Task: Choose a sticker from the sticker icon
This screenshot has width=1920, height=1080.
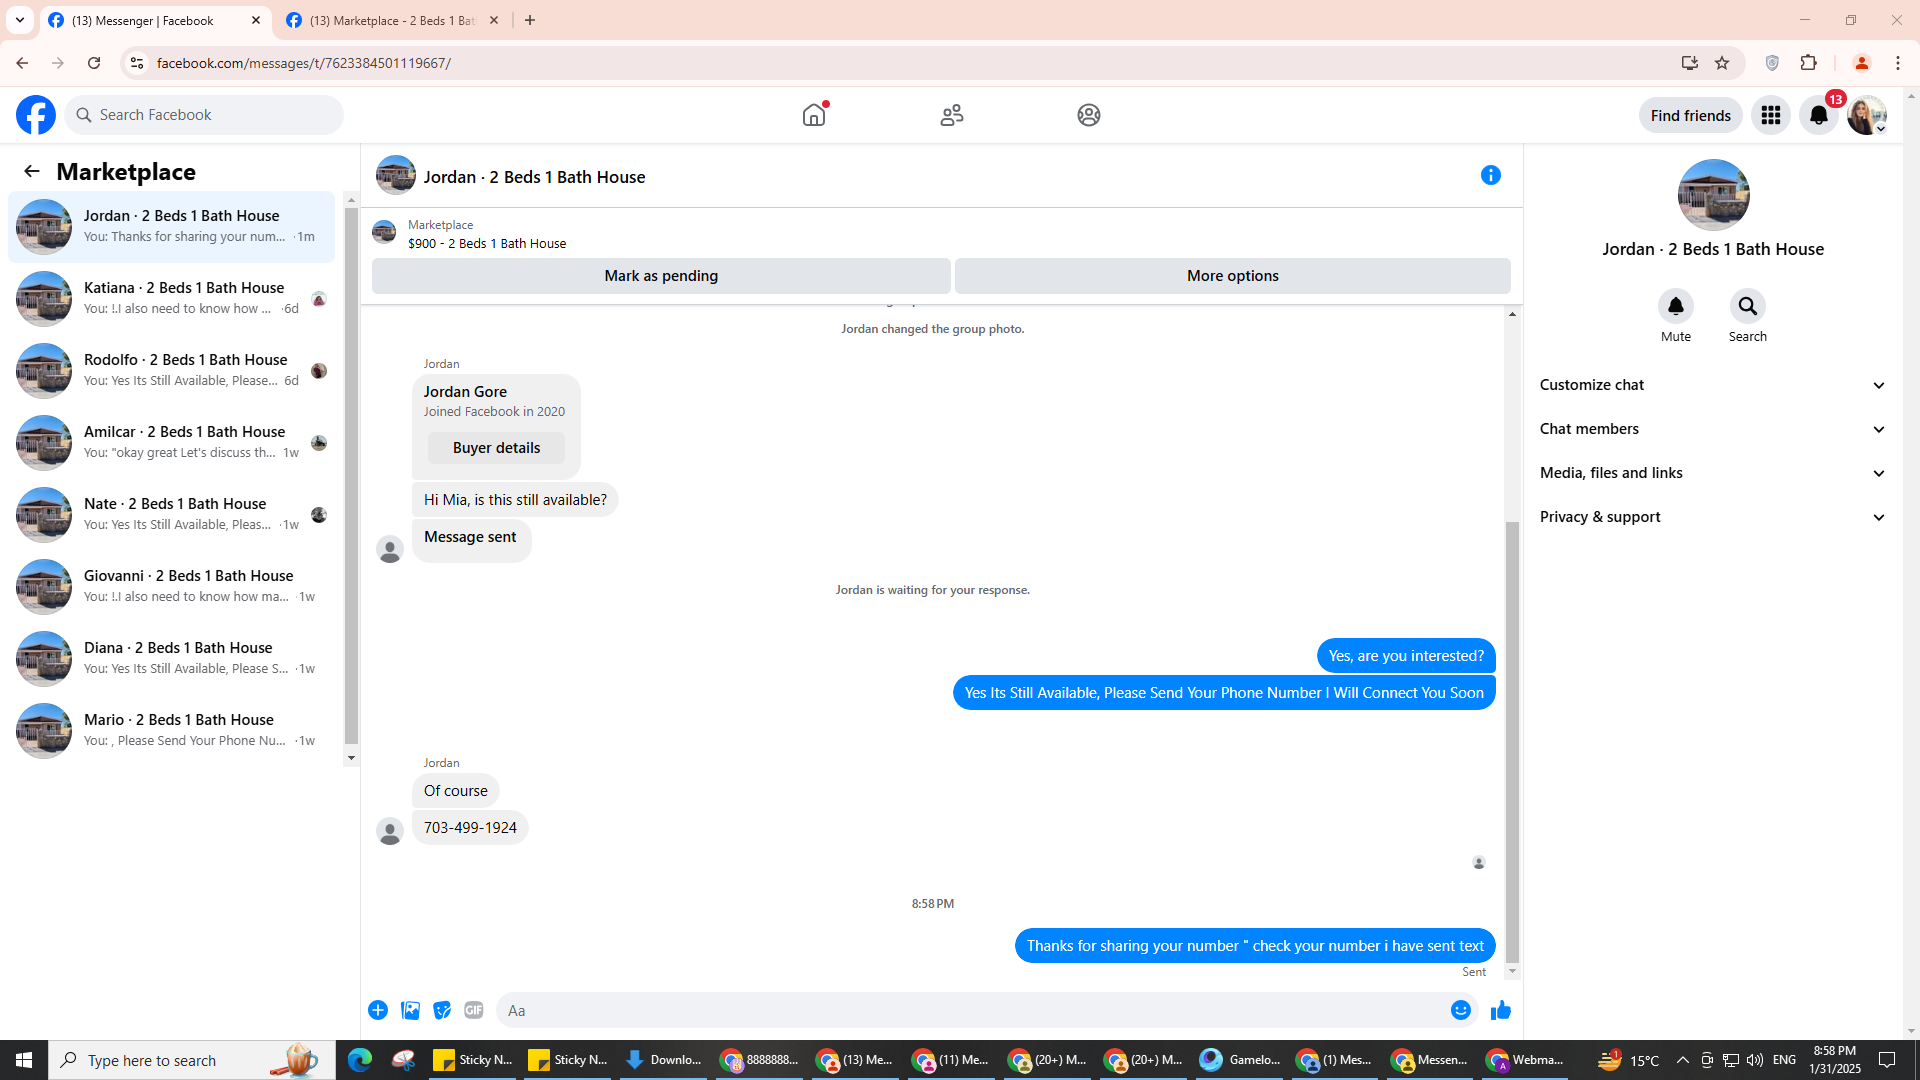Action: 442,1010
